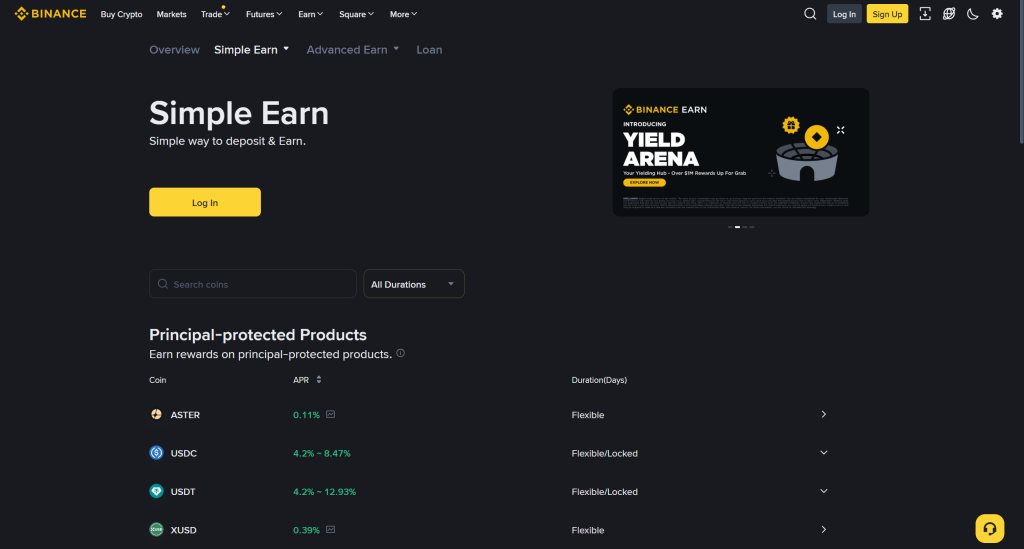This screenshot has width=1024, height=549.
Task: Click ASTER's Flexible duration text
Action: point(587,415)
